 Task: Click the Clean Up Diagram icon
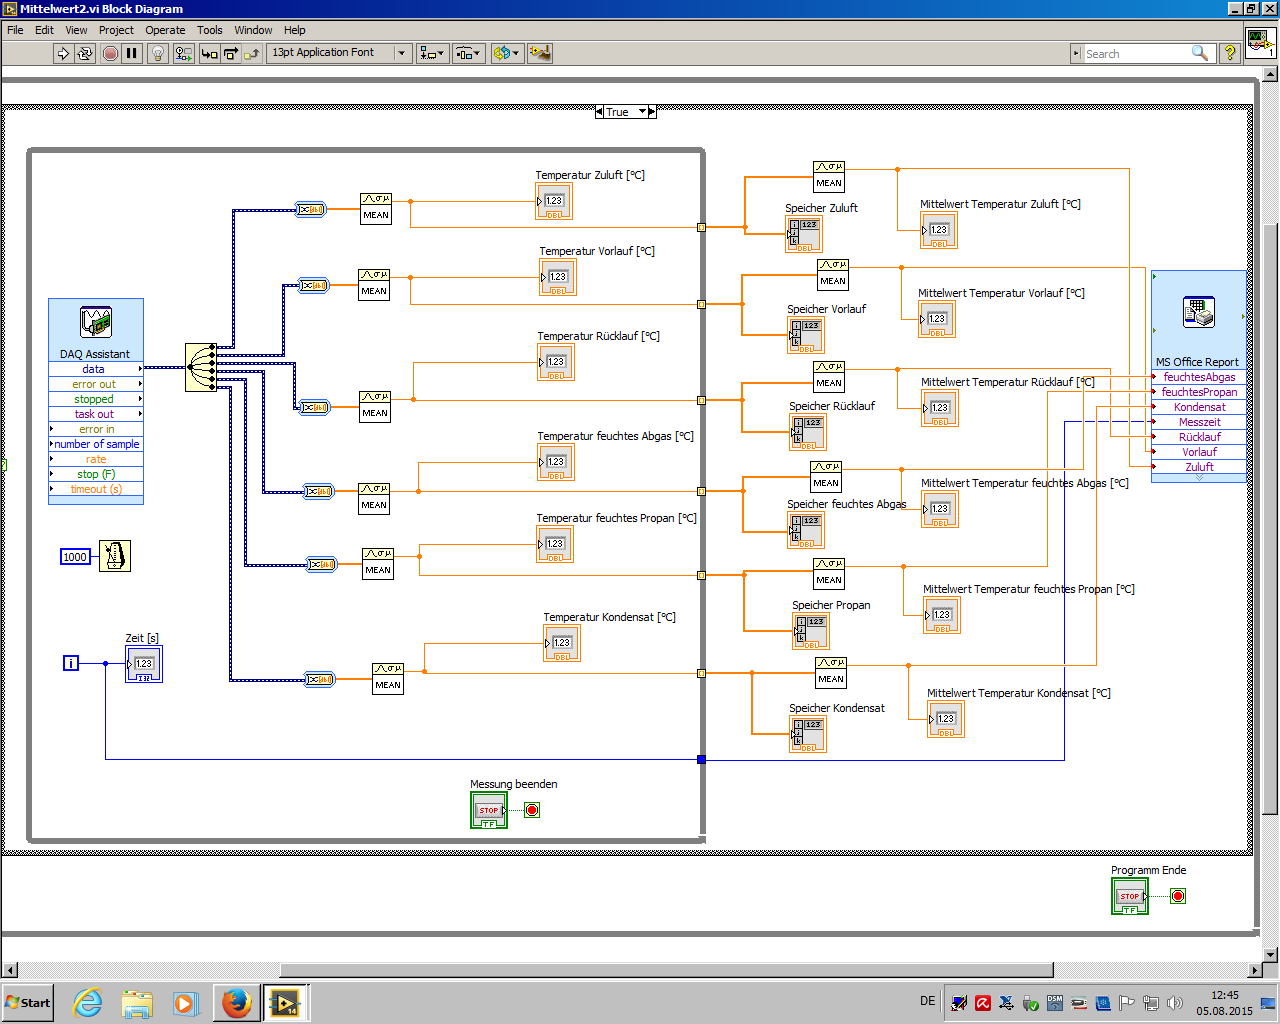[x=540, y=53]
